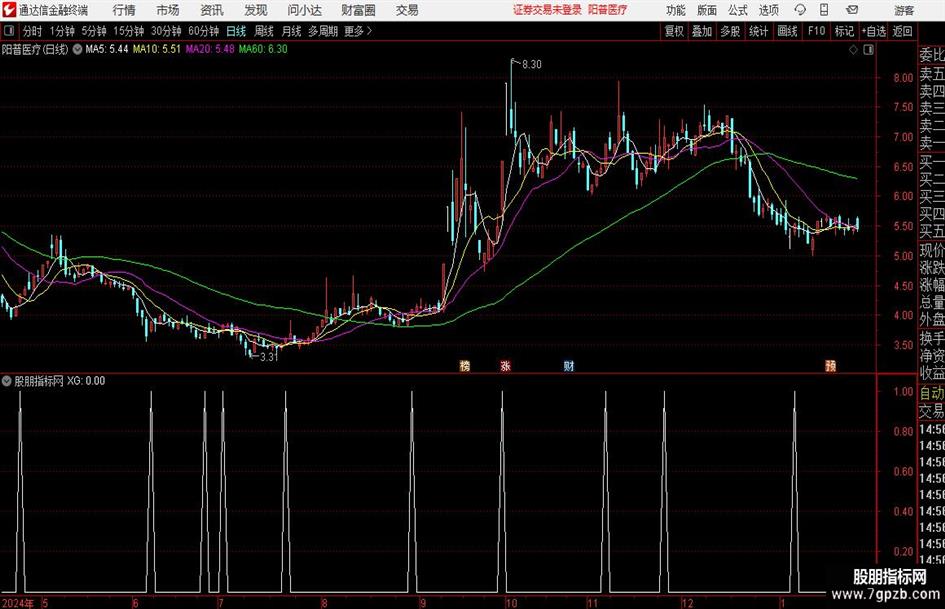
Task: Add stock with +自选 button
Action: coord(873,31)
